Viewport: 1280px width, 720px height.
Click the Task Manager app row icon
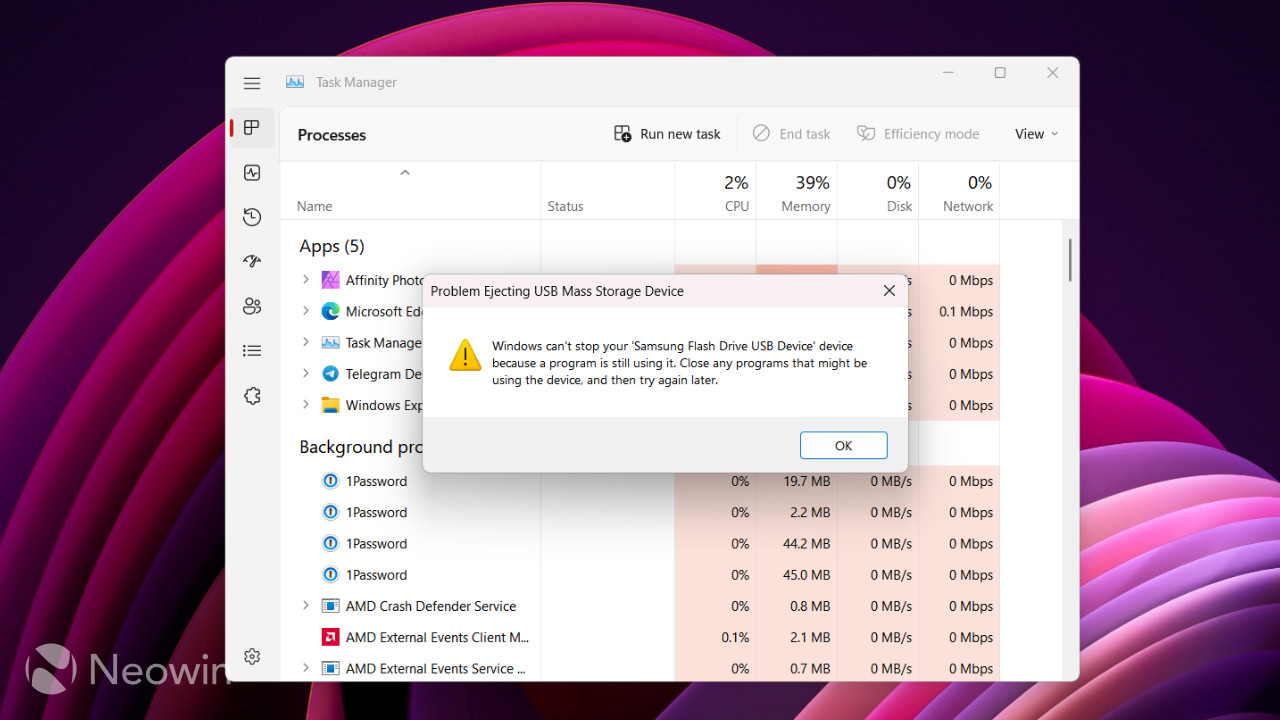(330, 342)
